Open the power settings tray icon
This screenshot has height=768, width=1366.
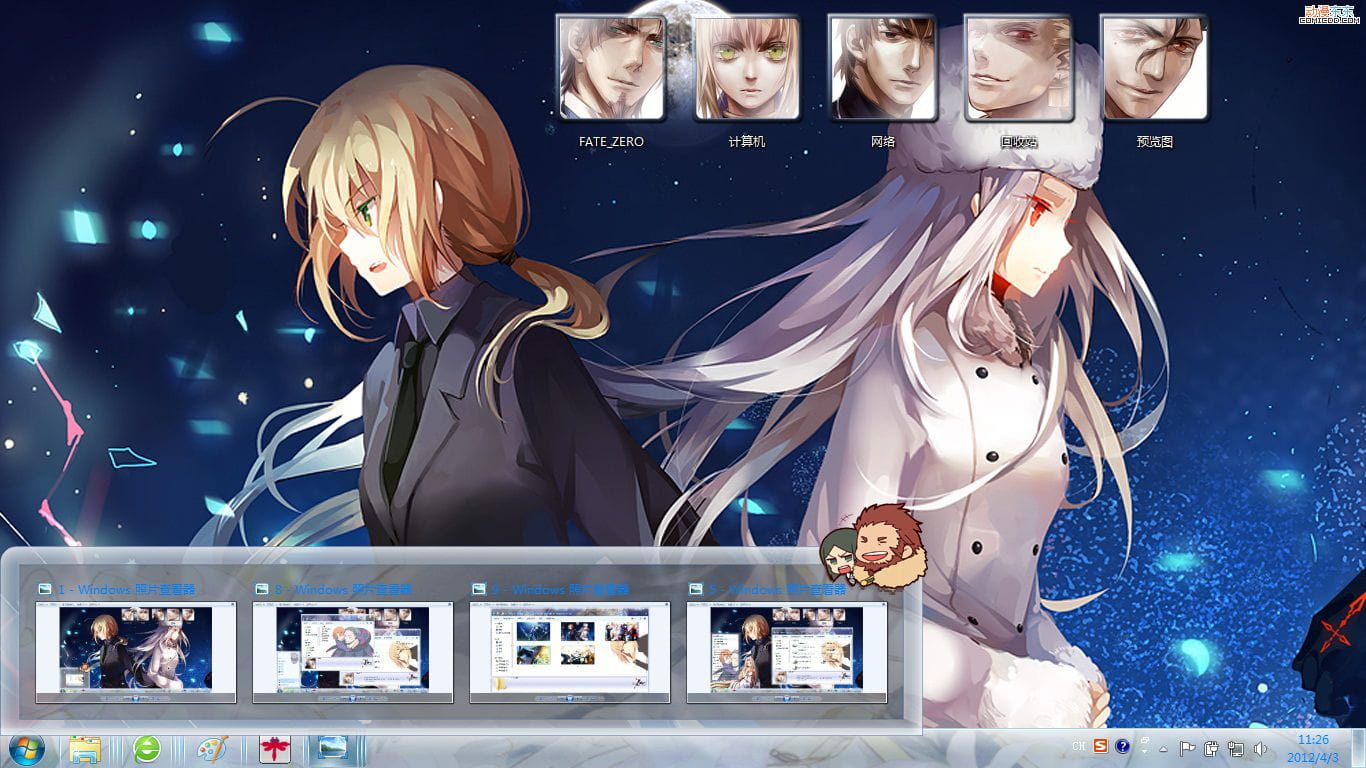point(1210,748)
